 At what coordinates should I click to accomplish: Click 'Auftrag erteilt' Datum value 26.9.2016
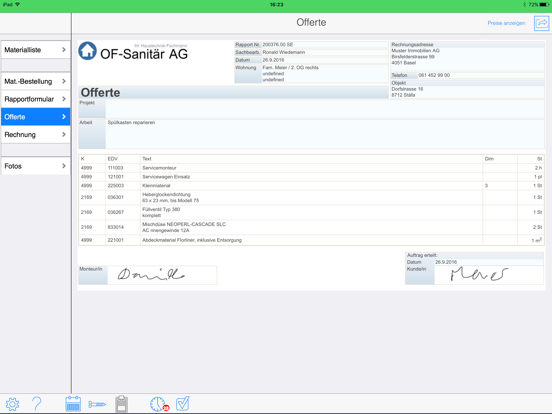tap(446, 262)
